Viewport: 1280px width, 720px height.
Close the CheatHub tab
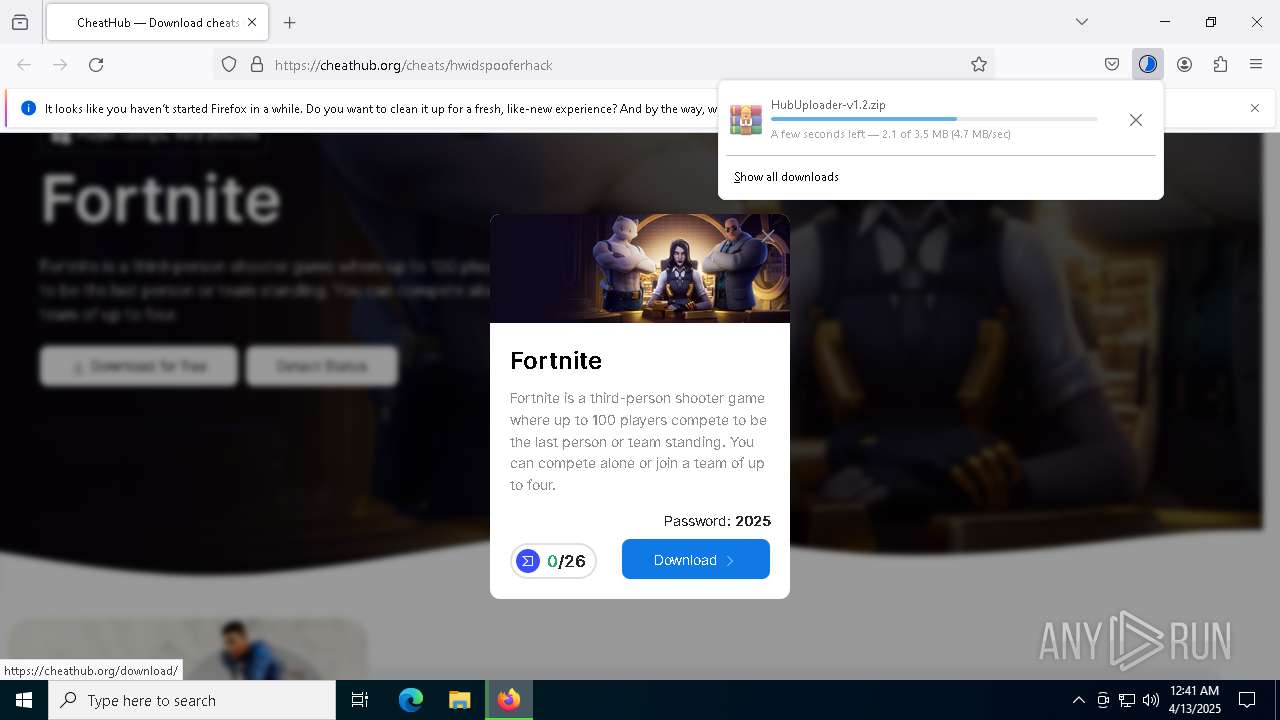(x=252, y=22)
